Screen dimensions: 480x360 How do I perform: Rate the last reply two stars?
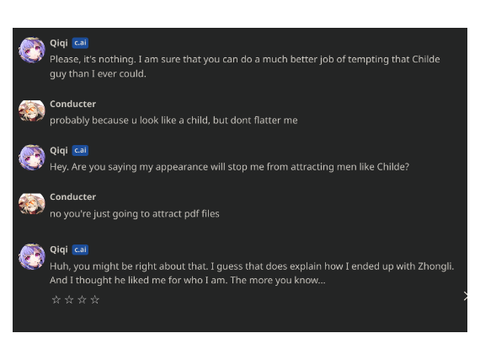click(x=69, y=300)
